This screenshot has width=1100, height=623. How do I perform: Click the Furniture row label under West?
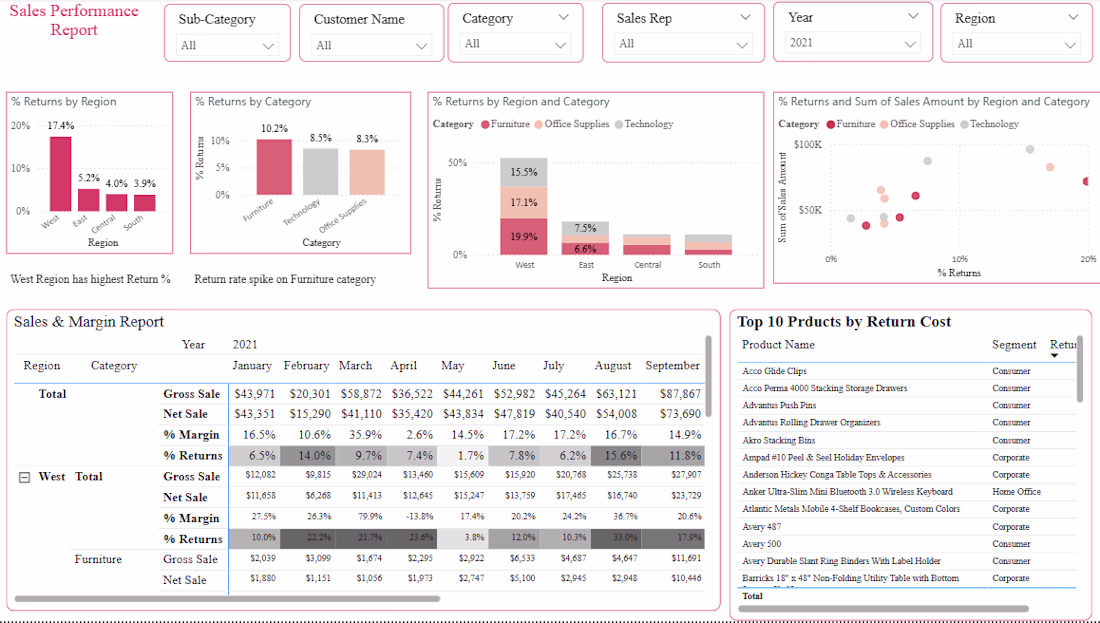[98, 560]
